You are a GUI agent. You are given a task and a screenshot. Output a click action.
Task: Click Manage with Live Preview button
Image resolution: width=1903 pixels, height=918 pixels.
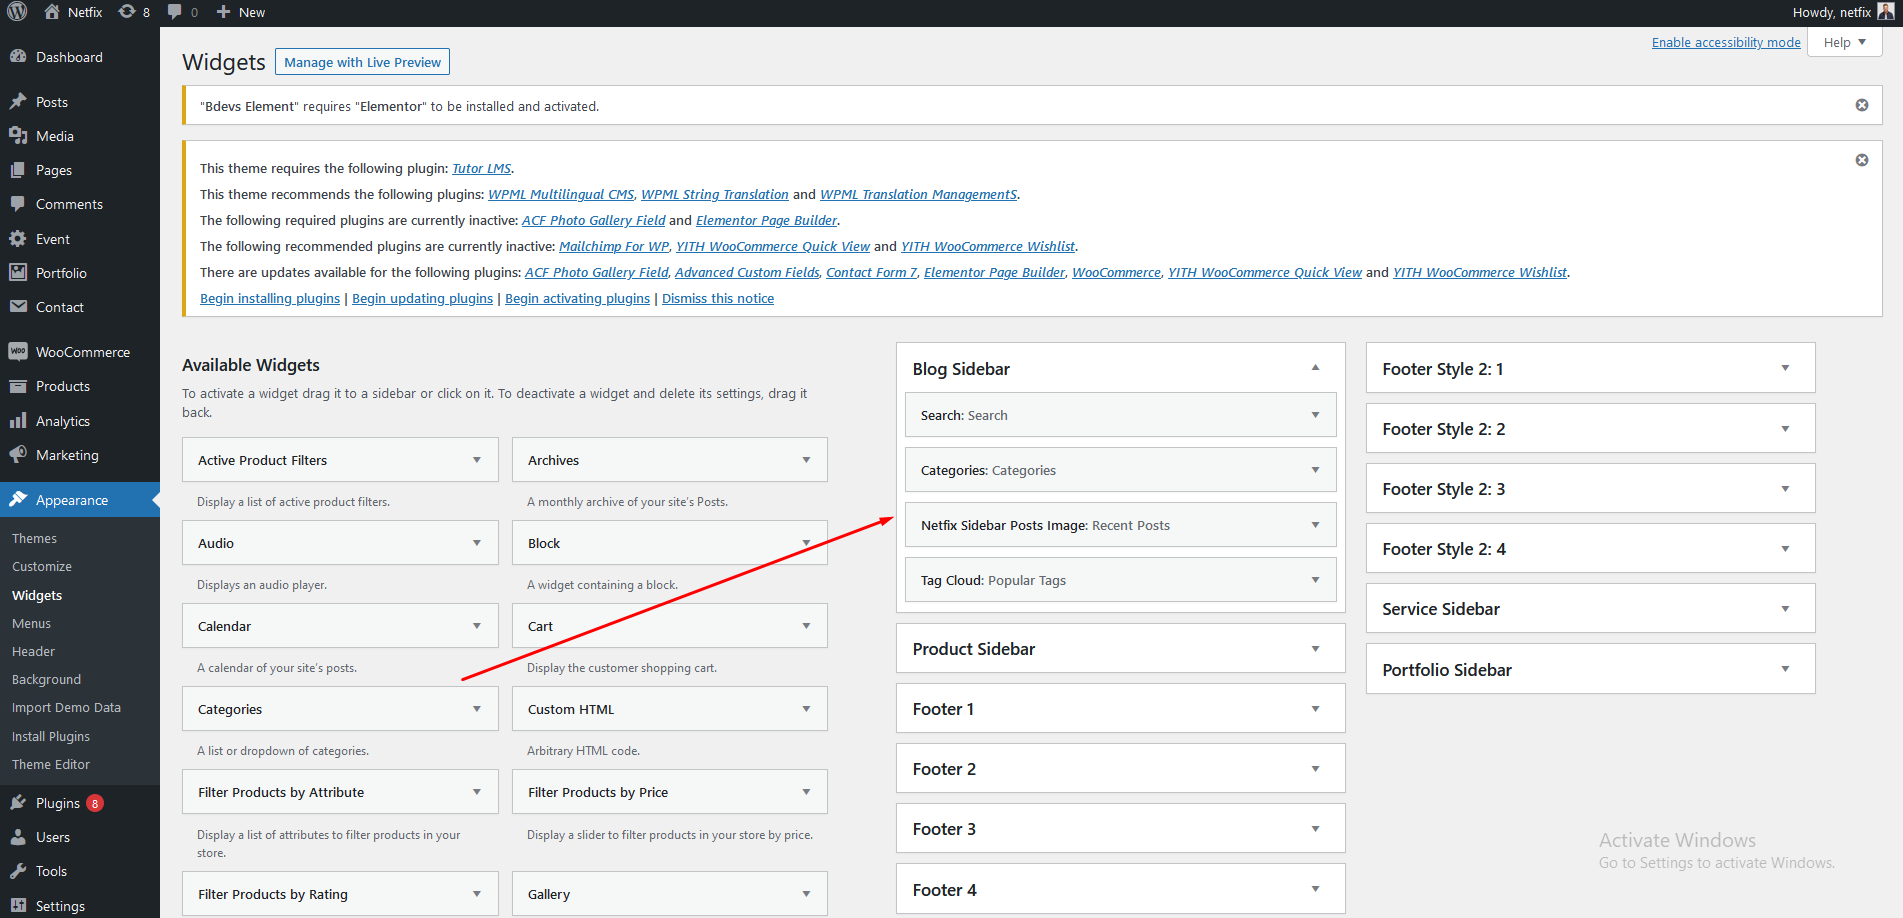(x=362, y=62)
